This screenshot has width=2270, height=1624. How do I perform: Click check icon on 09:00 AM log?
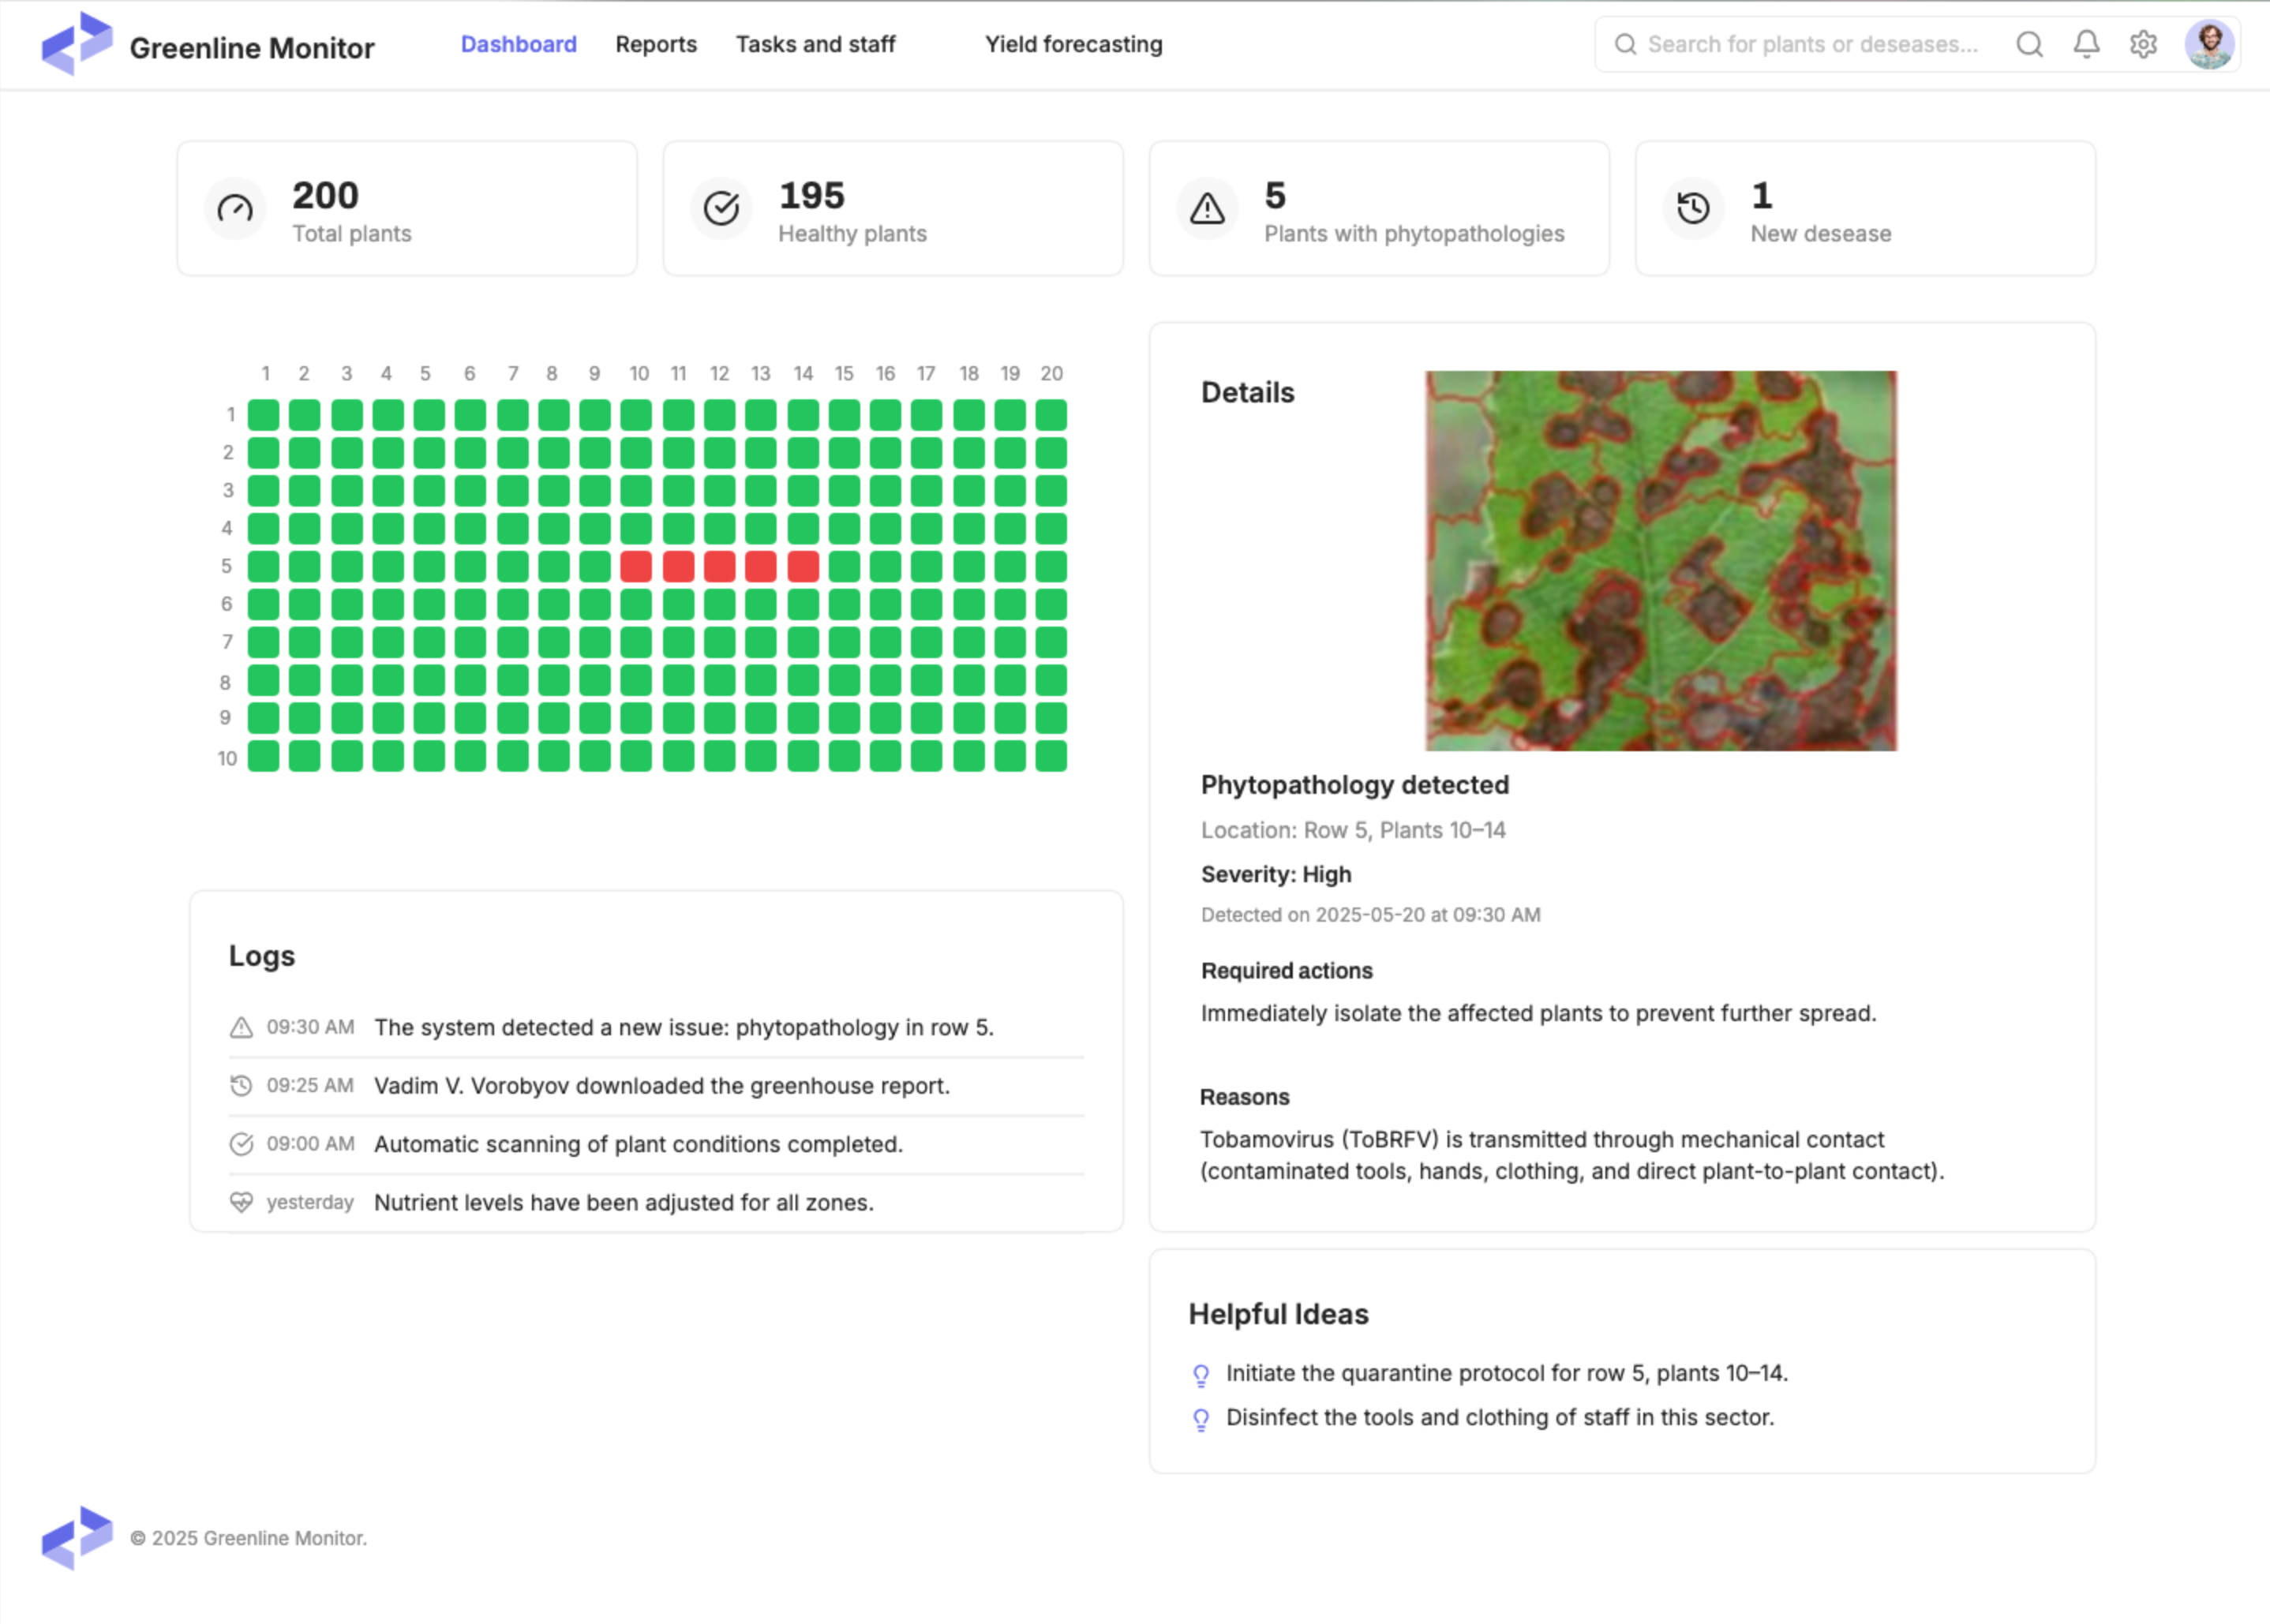pos(241,1144)
